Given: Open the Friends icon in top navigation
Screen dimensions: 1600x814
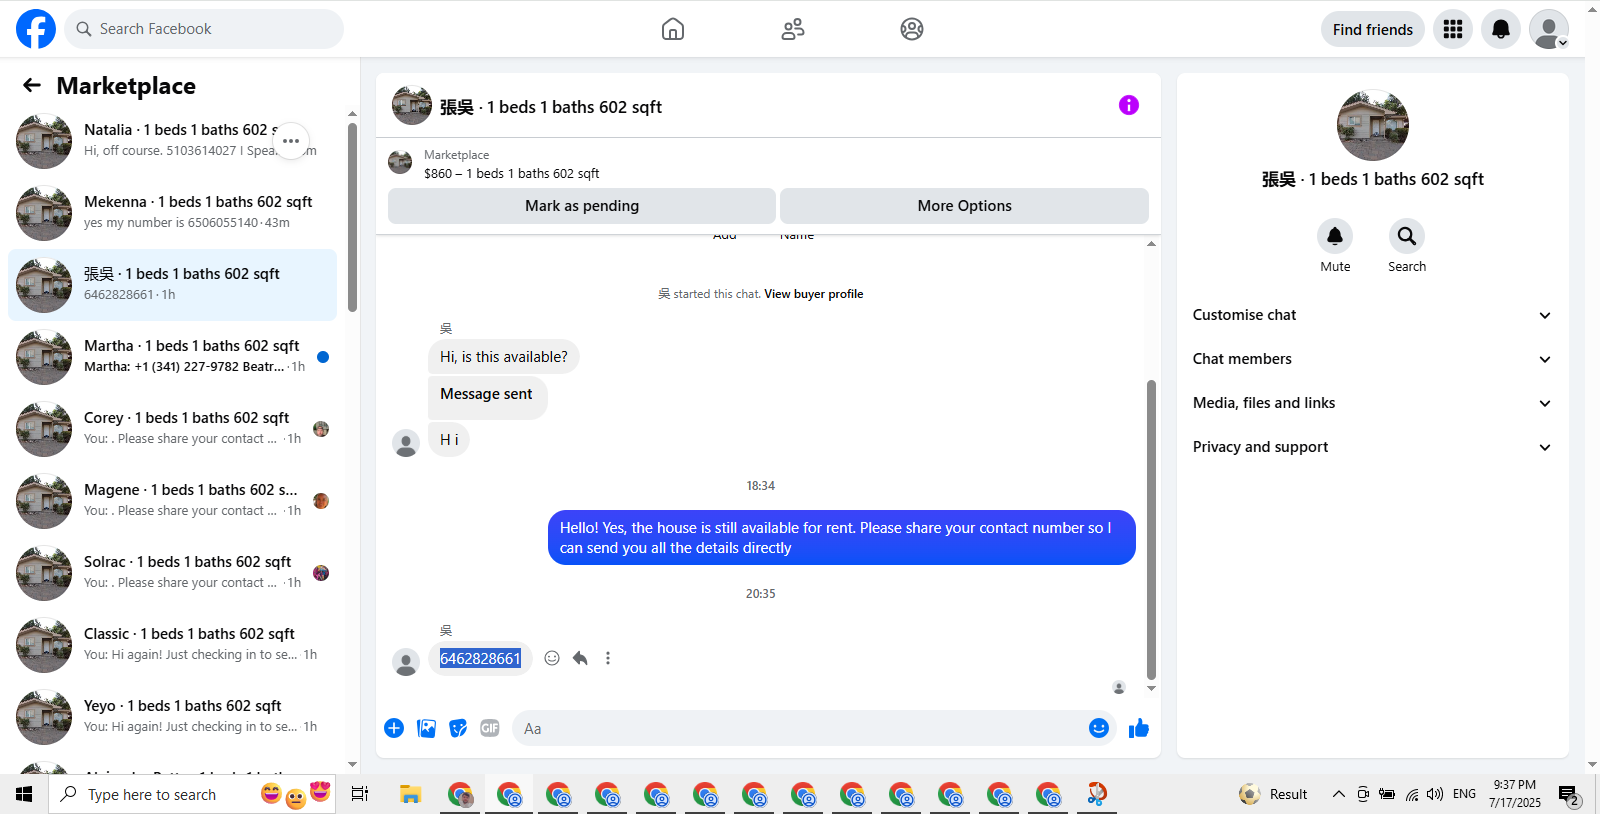Looking at the screenshot, I should pos(793,29).
